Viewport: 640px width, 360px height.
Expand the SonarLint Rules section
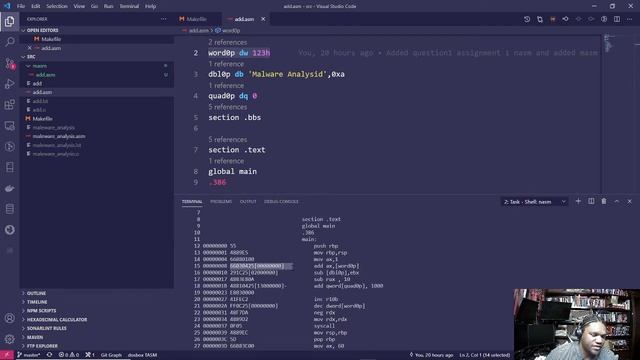[x=47, y=328]
